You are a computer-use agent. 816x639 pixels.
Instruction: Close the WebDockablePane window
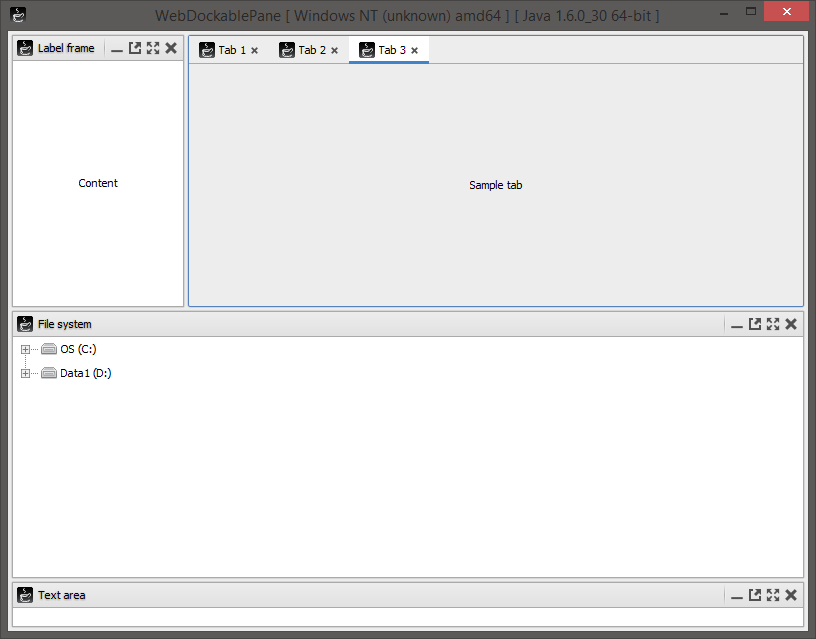(x=786, y=11)
